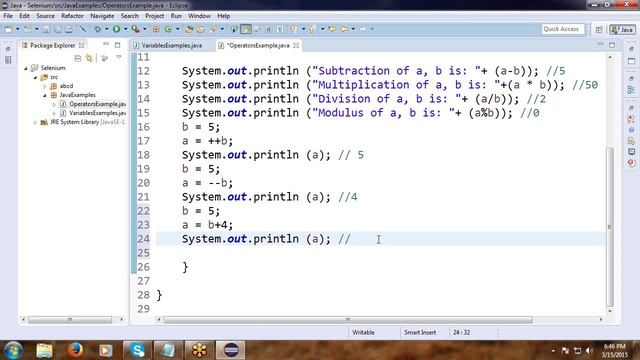
Task: Open Skype from the taskbar
Action: 137,350
